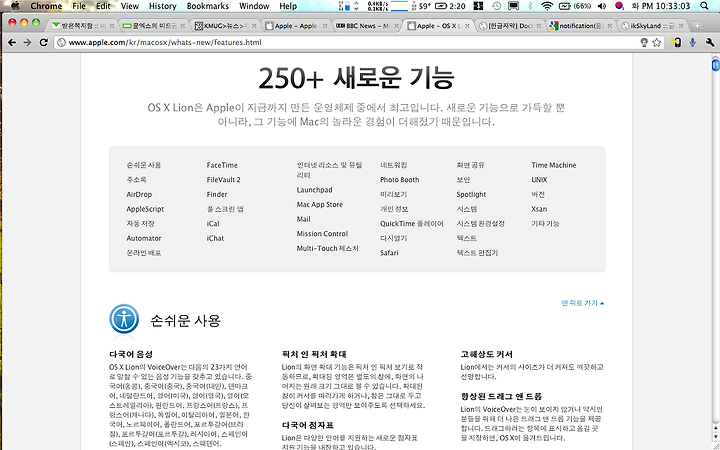This screenshot has height=450, width=720.
Task: Open the Spotlight link
Action: tap(471, 194)
